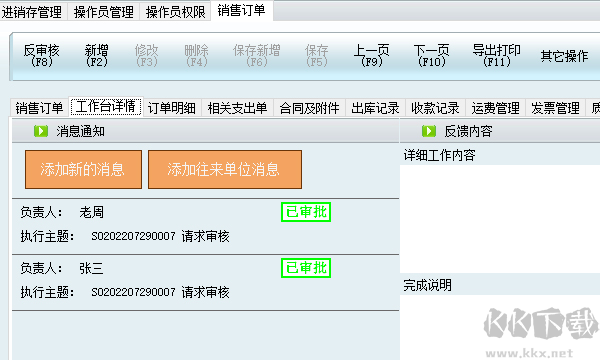600x360 pixels.
Task: Switch to top-level 操作员权限 tab
Action: pos(175,12)
